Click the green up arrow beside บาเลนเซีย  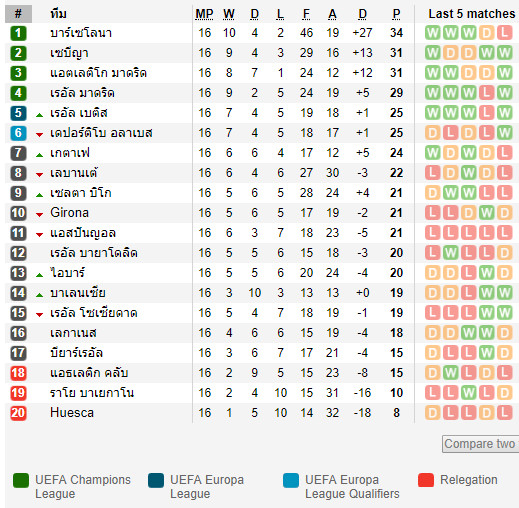tap(39, 295)
